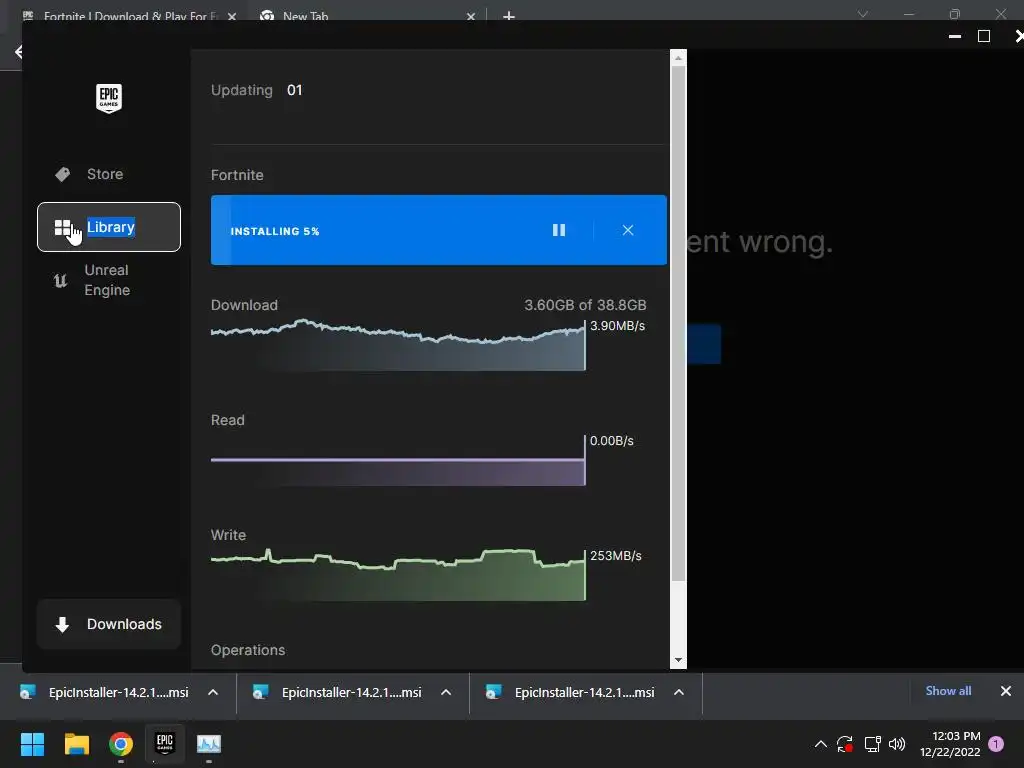
Task: Click the 253MB/s write rate
Action: click(616, 556)
